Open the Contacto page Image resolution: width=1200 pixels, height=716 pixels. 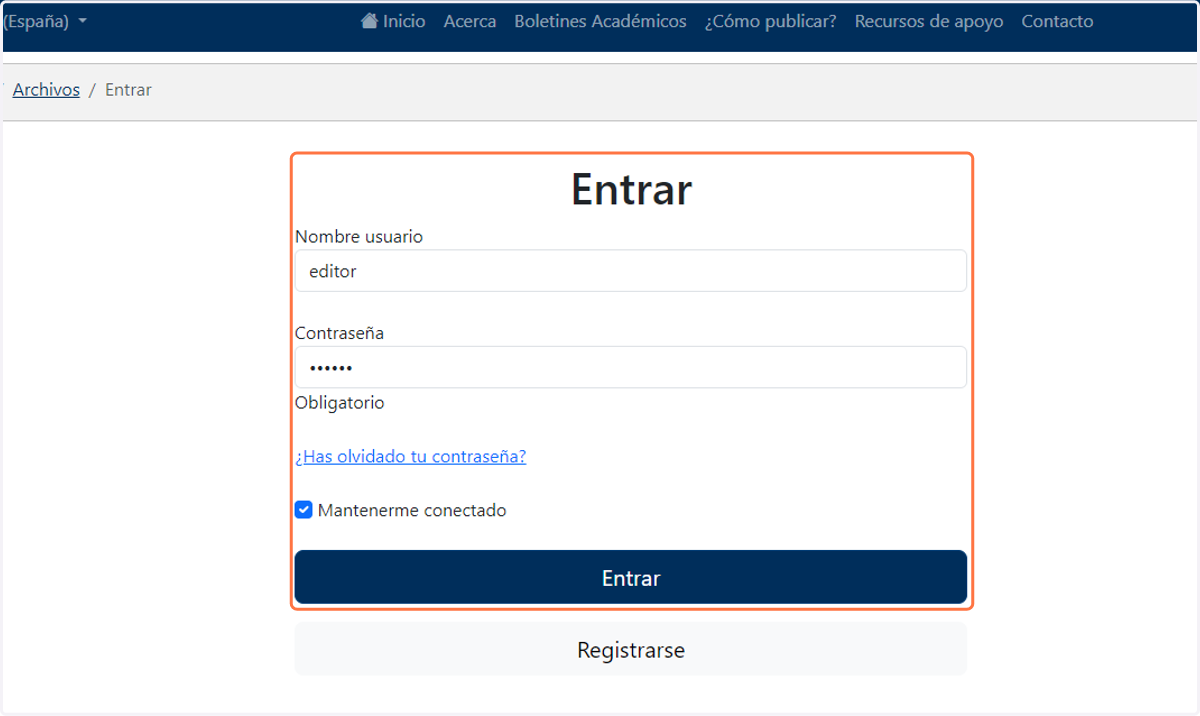click(x=1057, y=21)
